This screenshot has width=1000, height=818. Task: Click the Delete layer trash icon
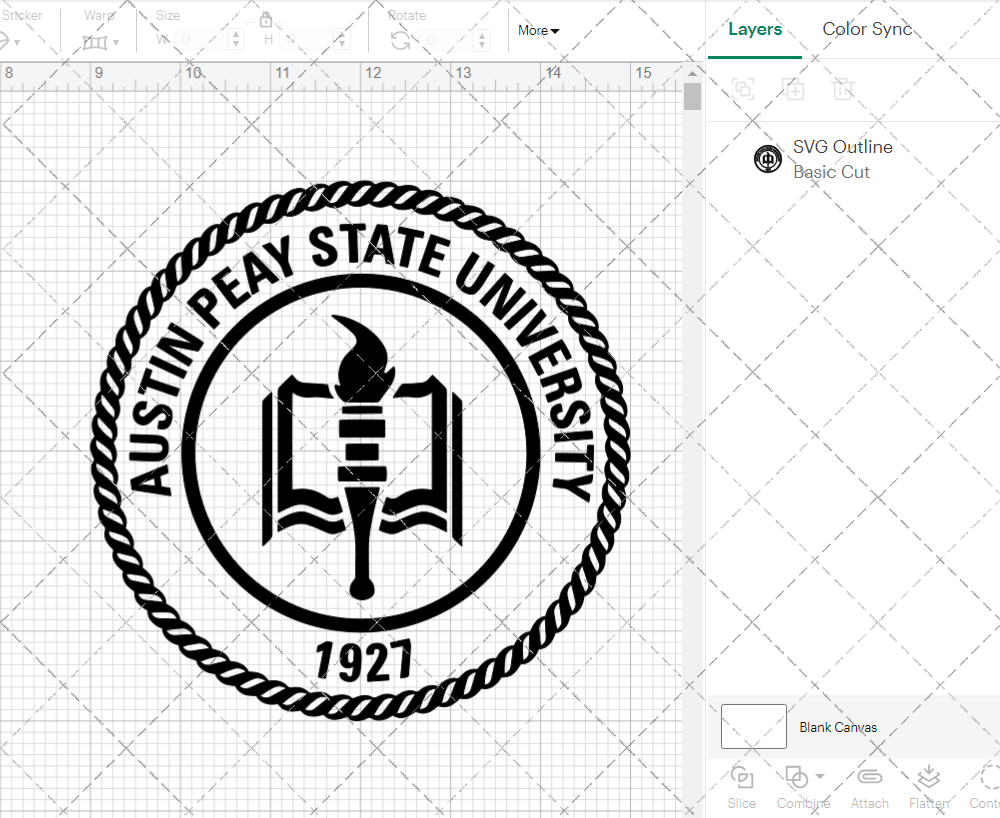coord(843,90)
